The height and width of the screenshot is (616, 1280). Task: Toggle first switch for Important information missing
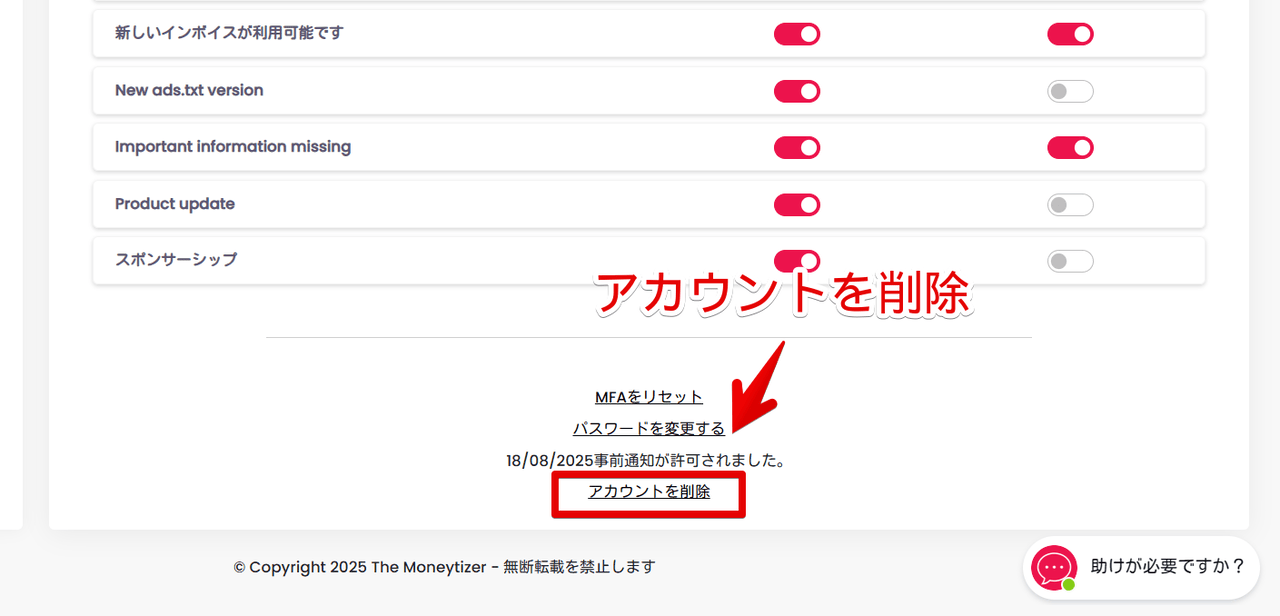click(x=797, y=148)
